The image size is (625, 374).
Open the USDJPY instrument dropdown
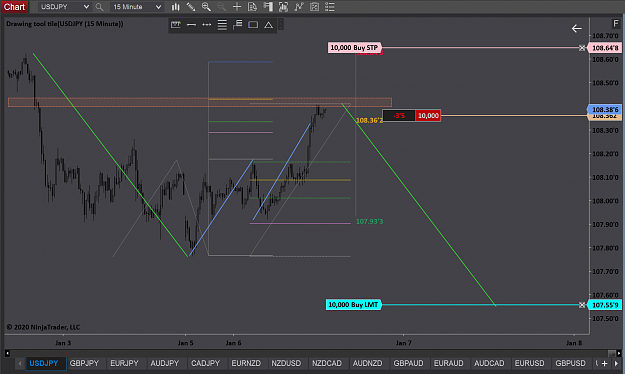tap(65, 7)
